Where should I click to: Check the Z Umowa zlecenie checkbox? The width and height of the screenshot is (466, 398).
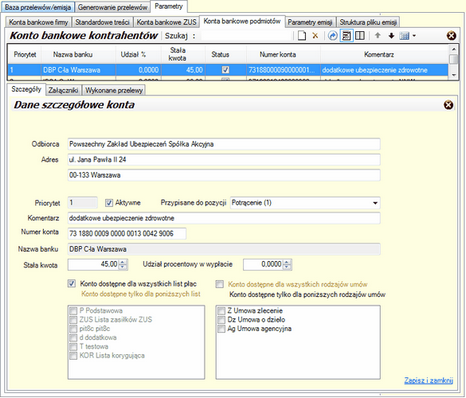point(221,311)
